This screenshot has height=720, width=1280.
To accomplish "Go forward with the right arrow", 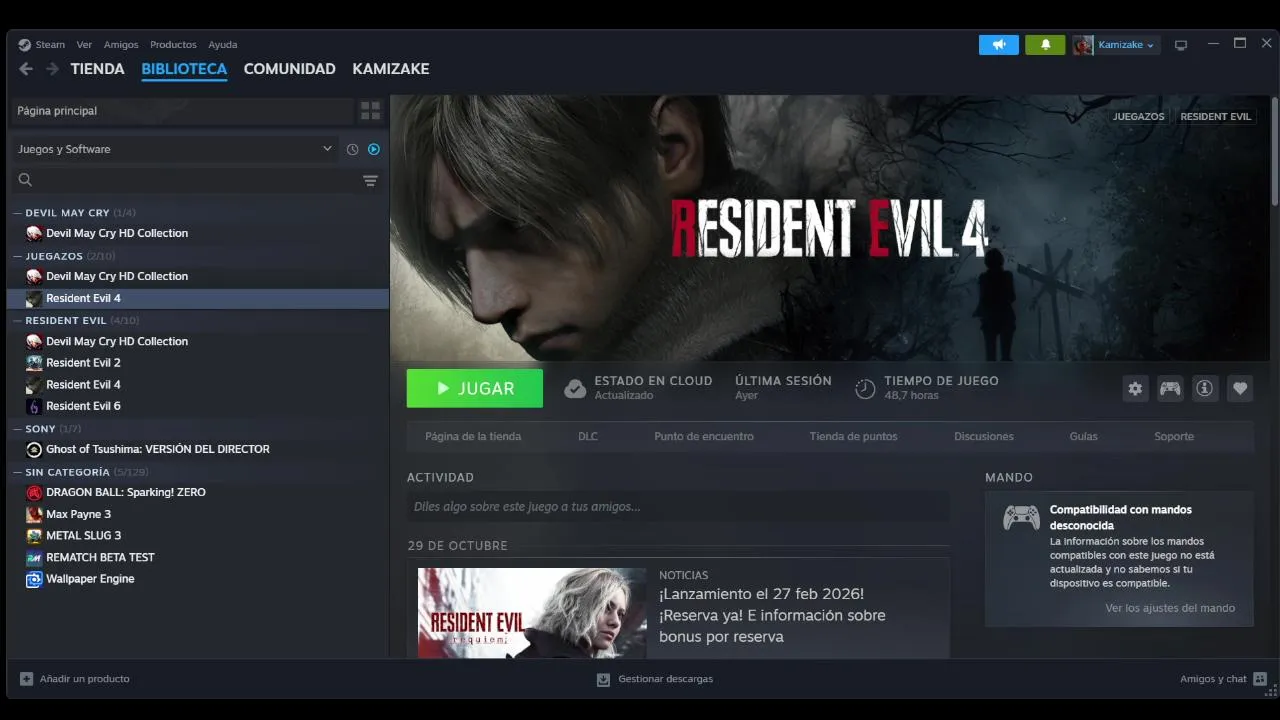I will coord(52,69).
